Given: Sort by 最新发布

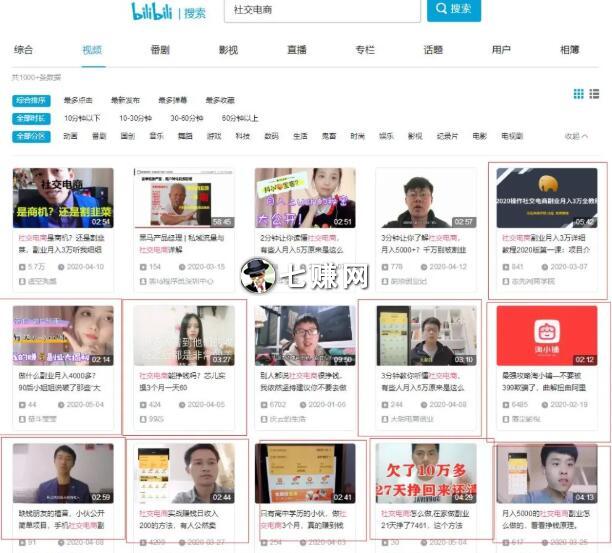Looking at the screenshot, I should pos(125,101).
